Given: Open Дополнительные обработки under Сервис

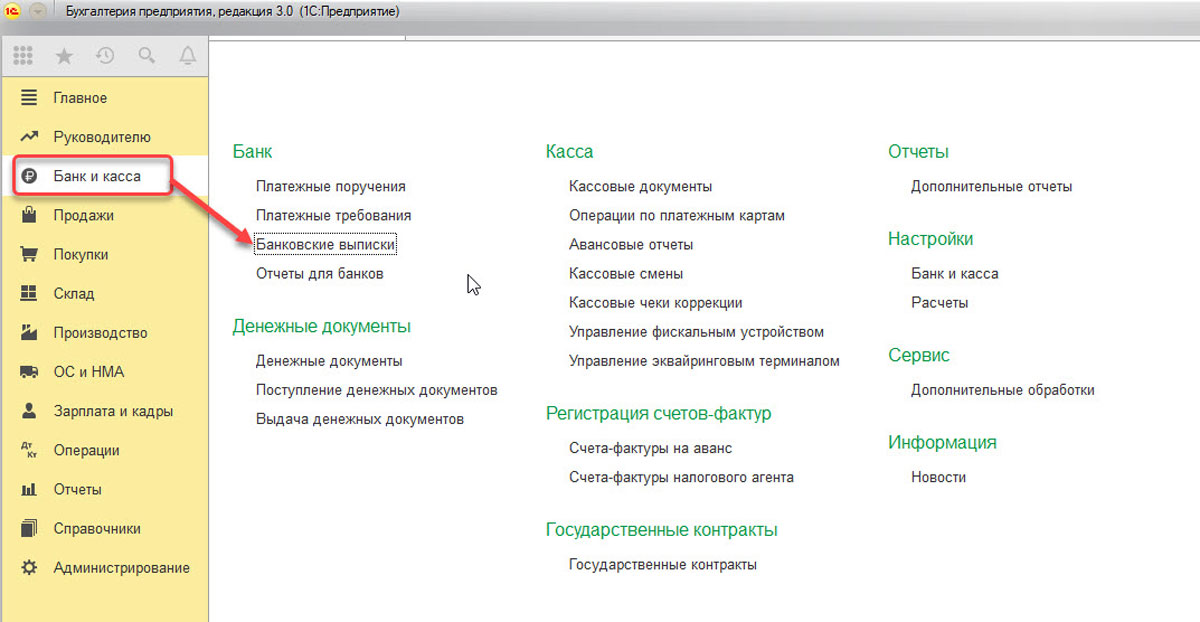Looking at the screenshot, I should (x=1002, y=390).
